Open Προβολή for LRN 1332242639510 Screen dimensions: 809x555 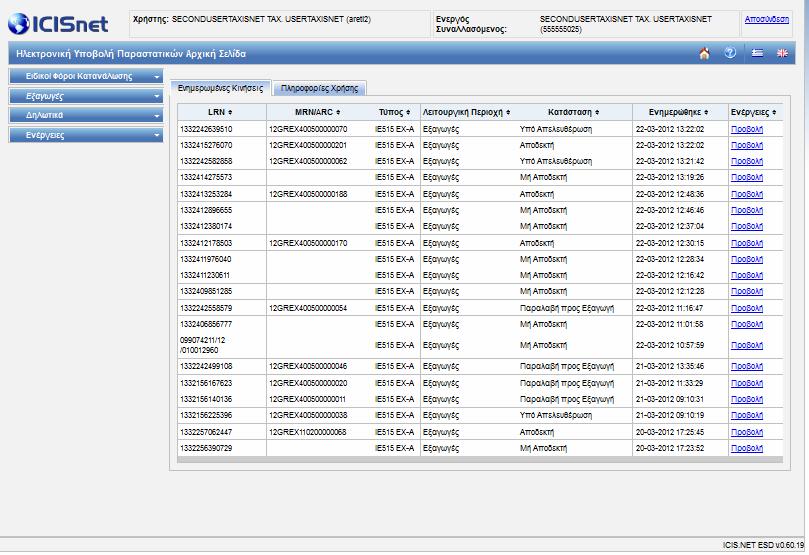[x=747, y=129]
